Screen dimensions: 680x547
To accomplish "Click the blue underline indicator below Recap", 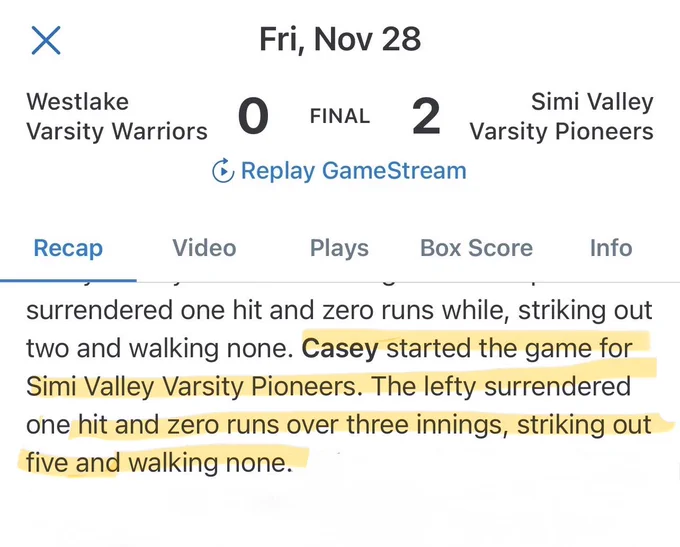I will [x=68, y=281].
